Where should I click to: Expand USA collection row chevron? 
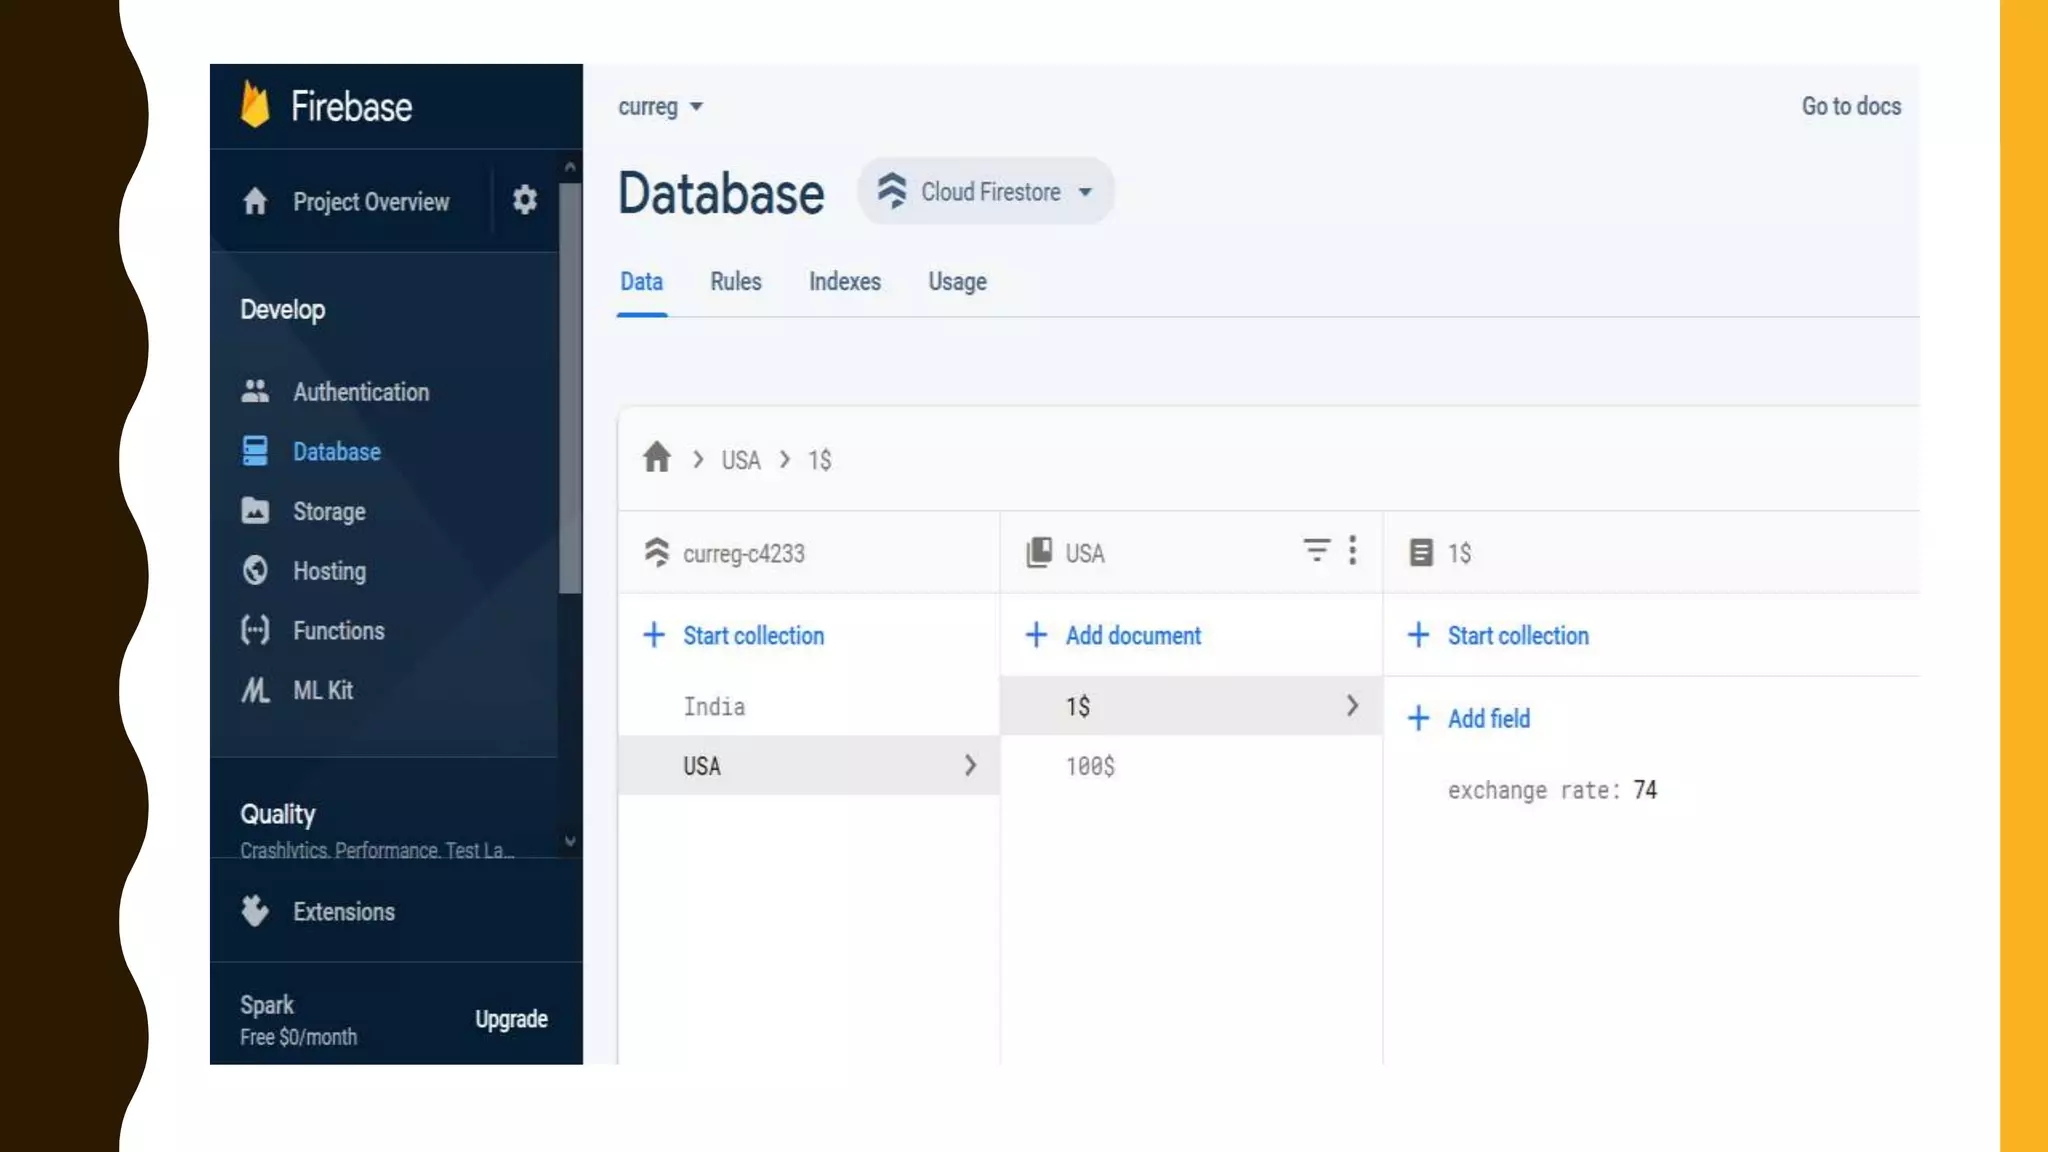point(970,765)
